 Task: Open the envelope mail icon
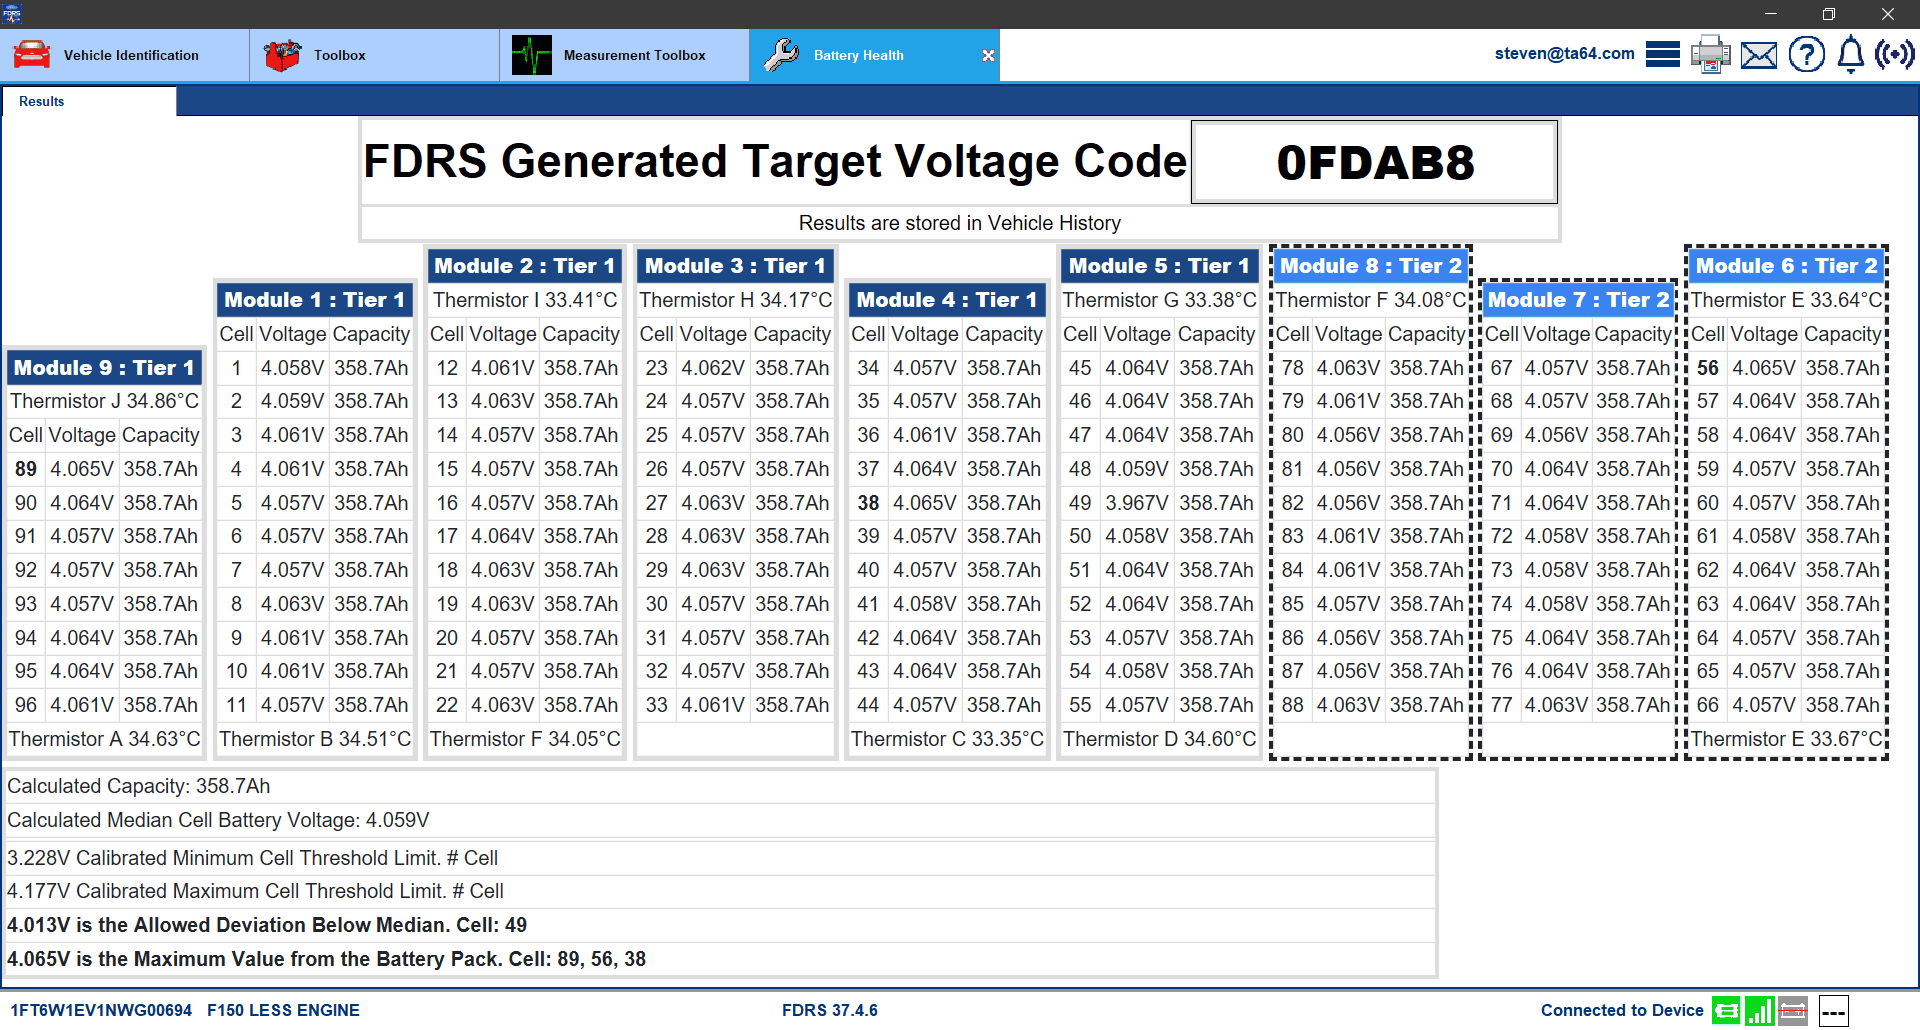[x=1758, y=55]
